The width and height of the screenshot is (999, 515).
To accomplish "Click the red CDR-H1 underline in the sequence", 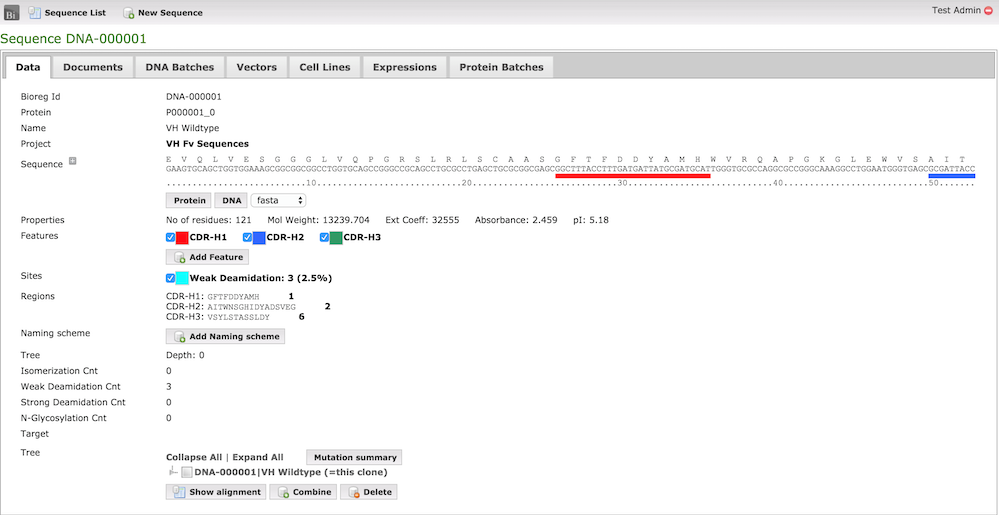I will [633, 176].
